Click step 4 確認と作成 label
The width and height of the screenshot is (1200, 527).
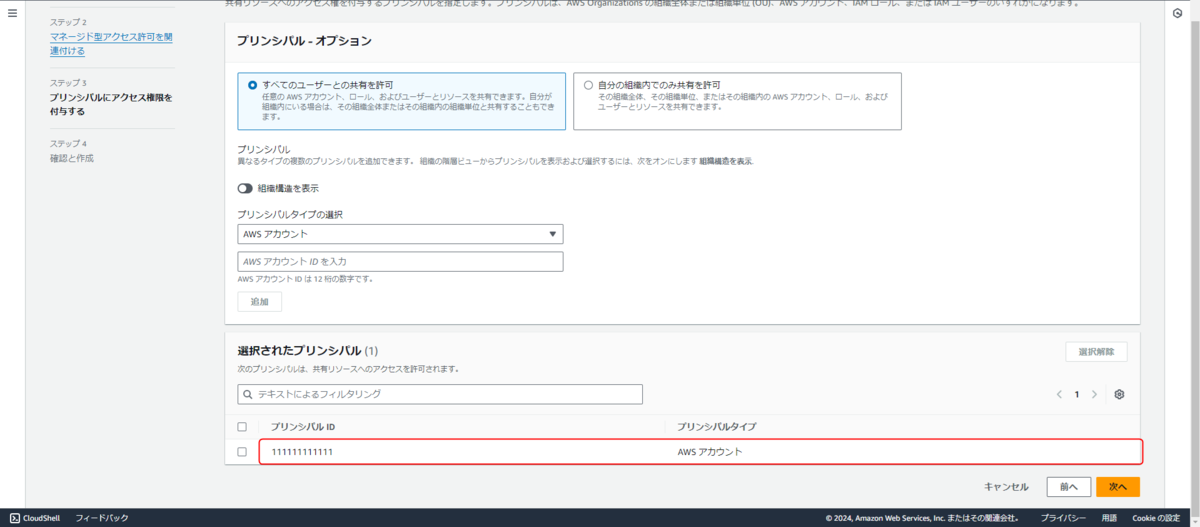click(72, 158)
